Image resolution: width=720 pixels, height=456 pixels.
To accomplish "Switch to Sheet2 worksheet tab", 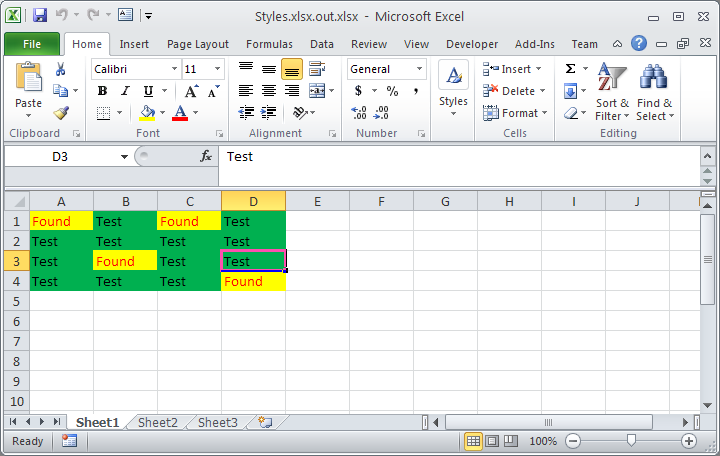I will pyautogui.click(x=157, y=423).
